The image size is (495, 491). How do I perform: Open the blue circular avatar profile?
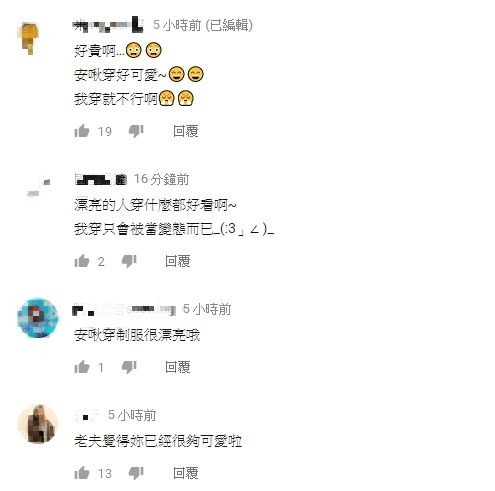coord(37,318)
